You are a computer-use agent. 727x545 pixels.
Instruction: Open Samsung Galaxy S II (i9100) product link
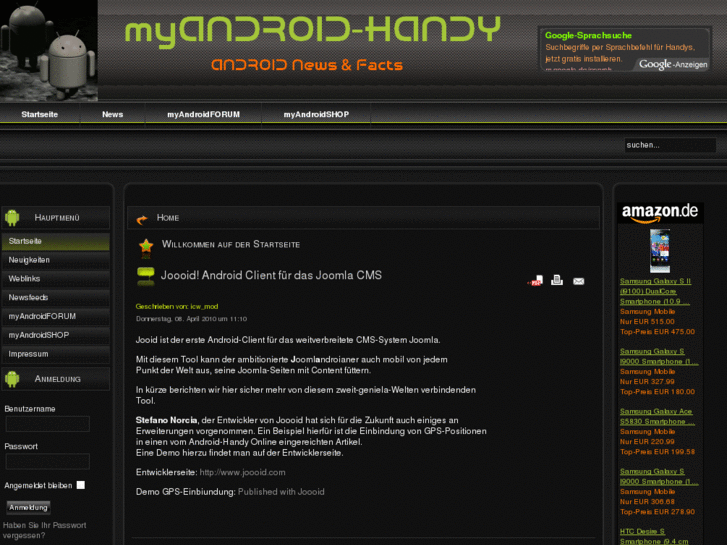(x=655, y=291)
